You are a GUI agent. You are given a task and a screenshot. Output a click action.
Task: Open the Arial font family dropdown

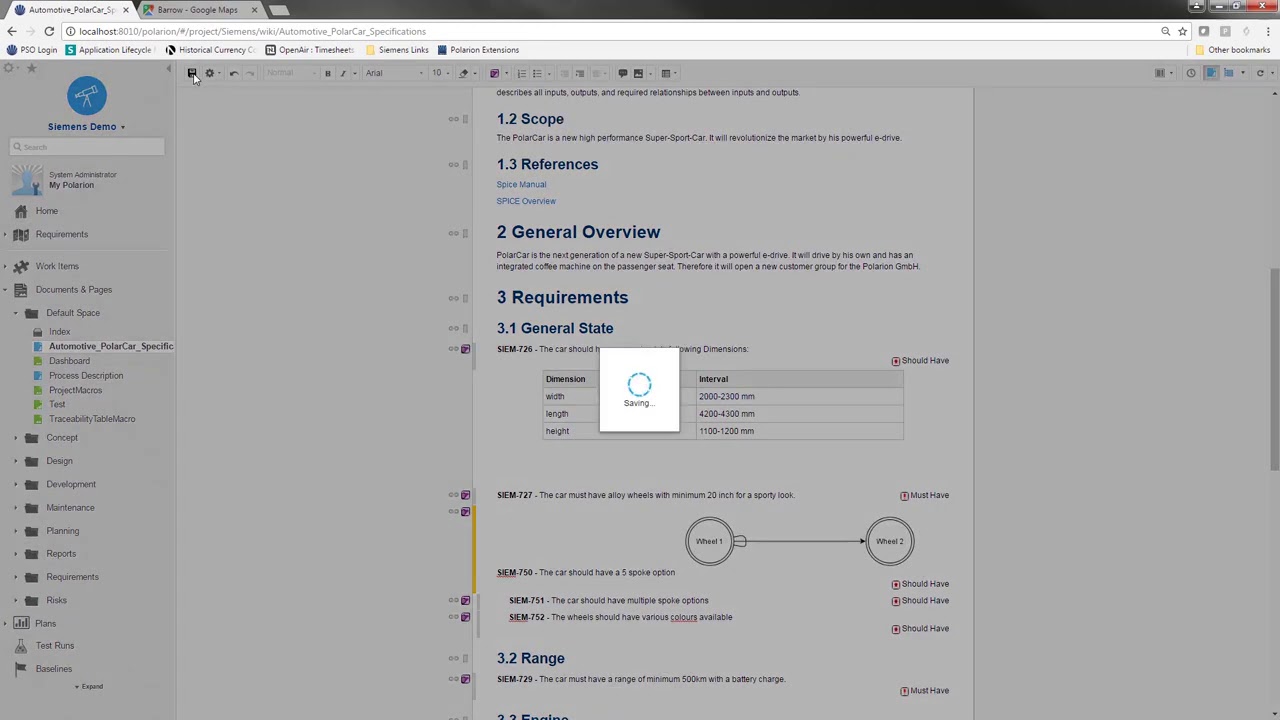point(392,73)
